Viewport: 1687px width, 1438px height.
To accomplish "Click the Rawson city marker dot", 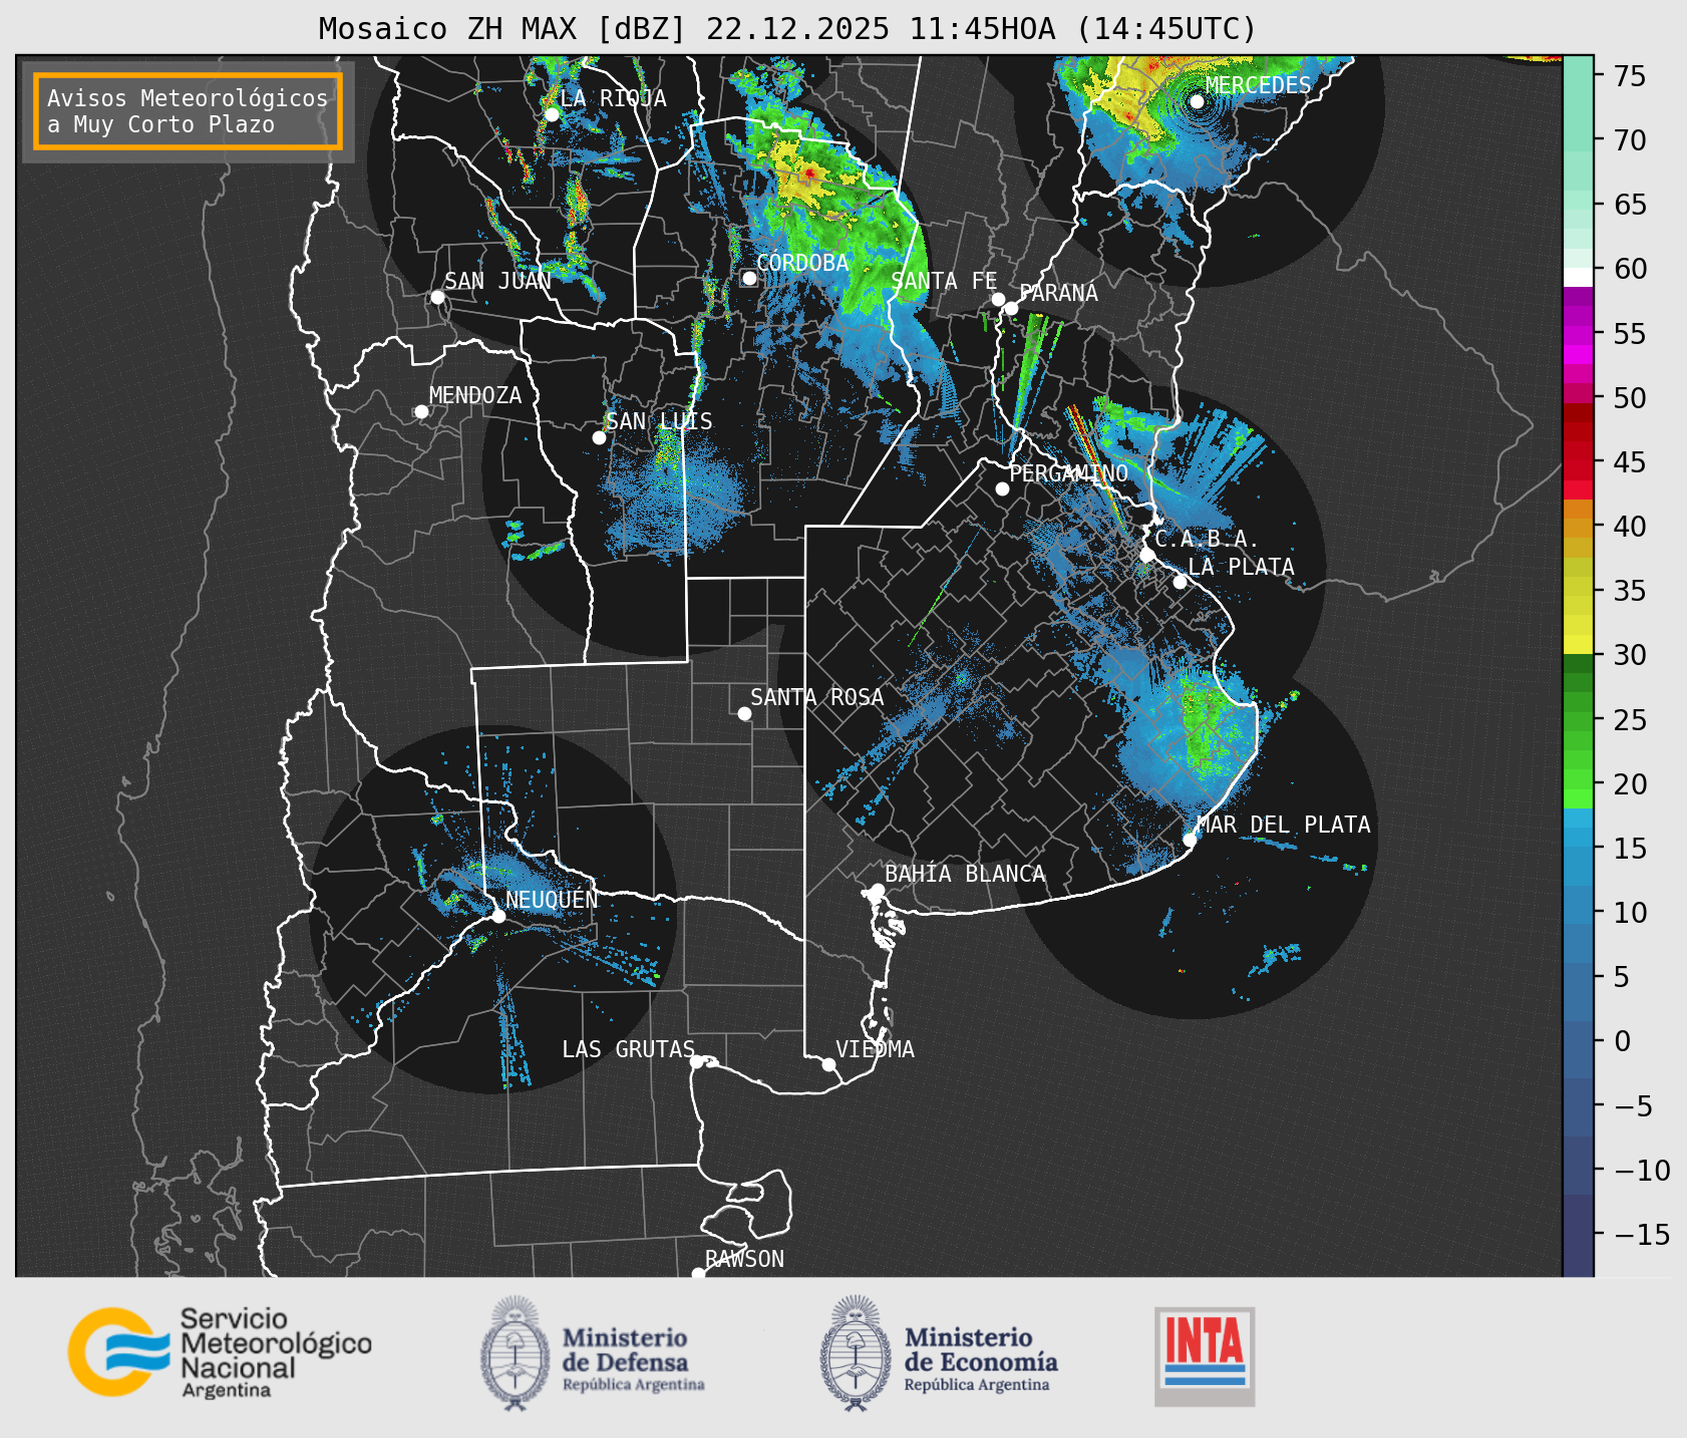I will 698,1273.
